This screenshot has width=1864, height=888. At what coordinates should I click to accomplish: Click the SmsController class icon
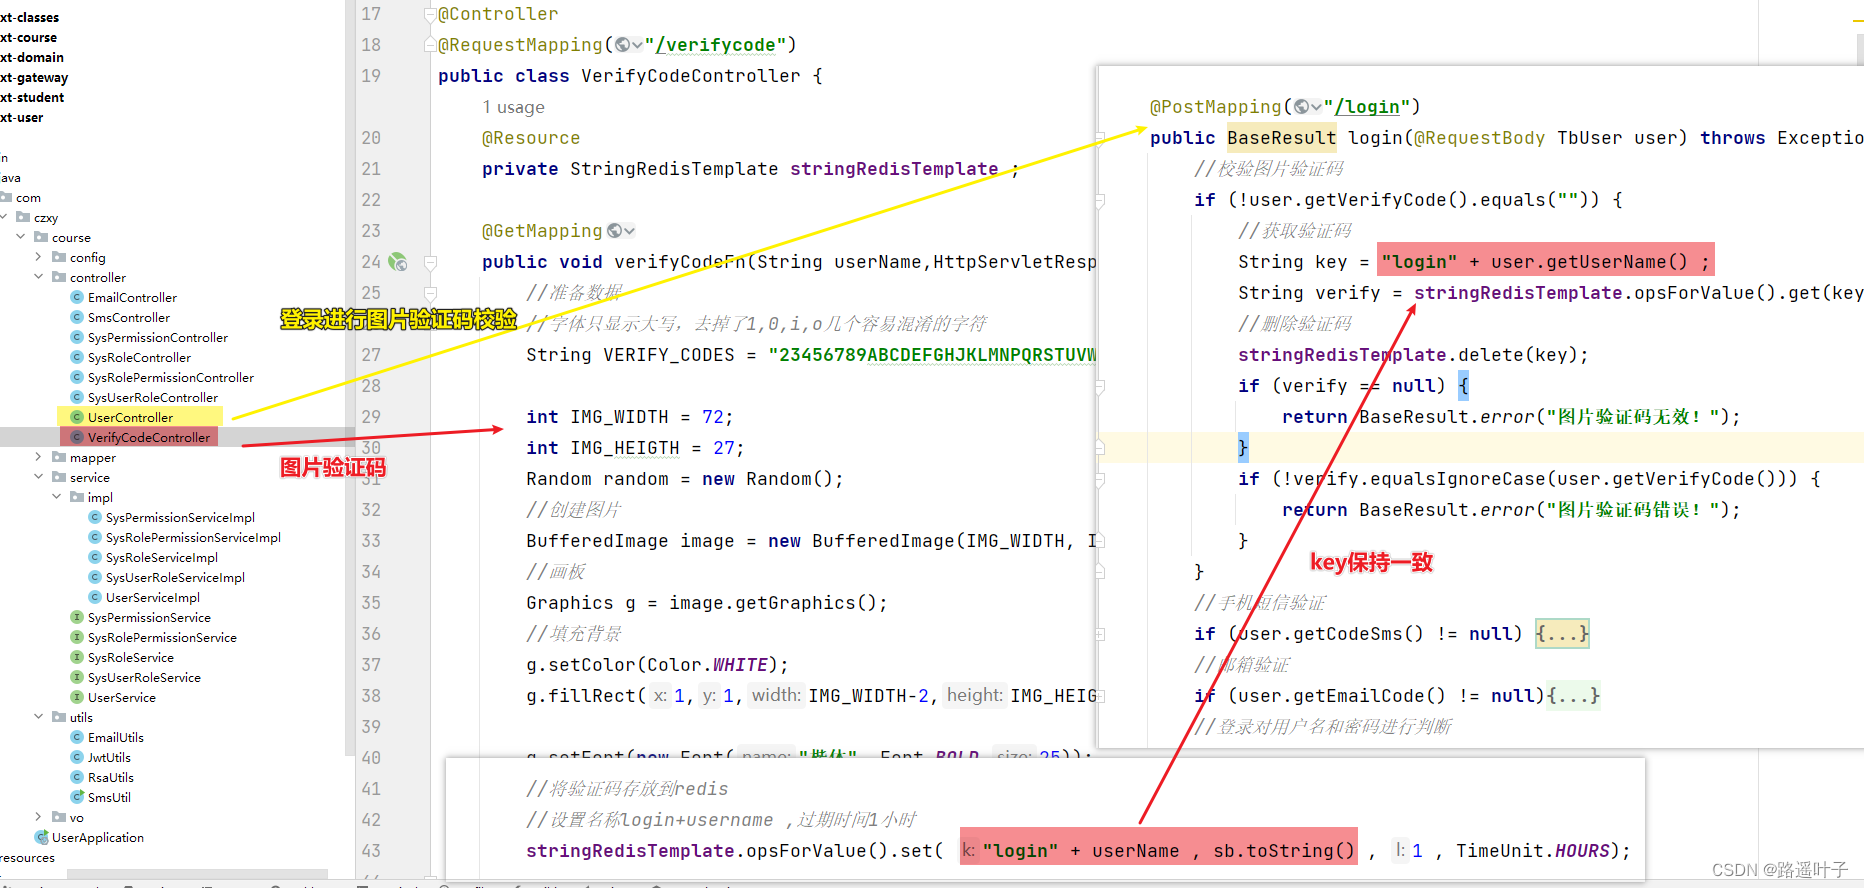coord(77,317)
